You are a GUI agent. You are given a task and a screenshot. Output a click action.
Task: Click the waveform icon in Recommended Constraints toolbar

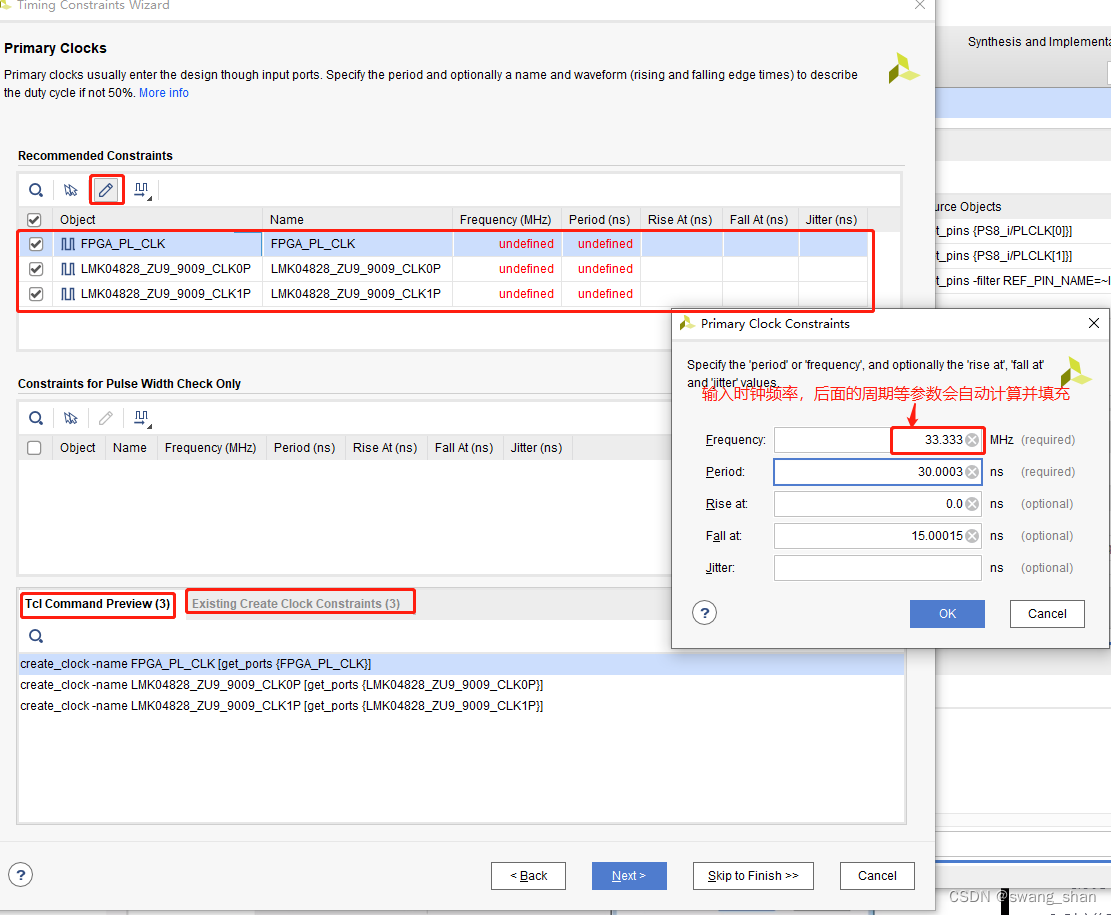(x=142, y=190)
